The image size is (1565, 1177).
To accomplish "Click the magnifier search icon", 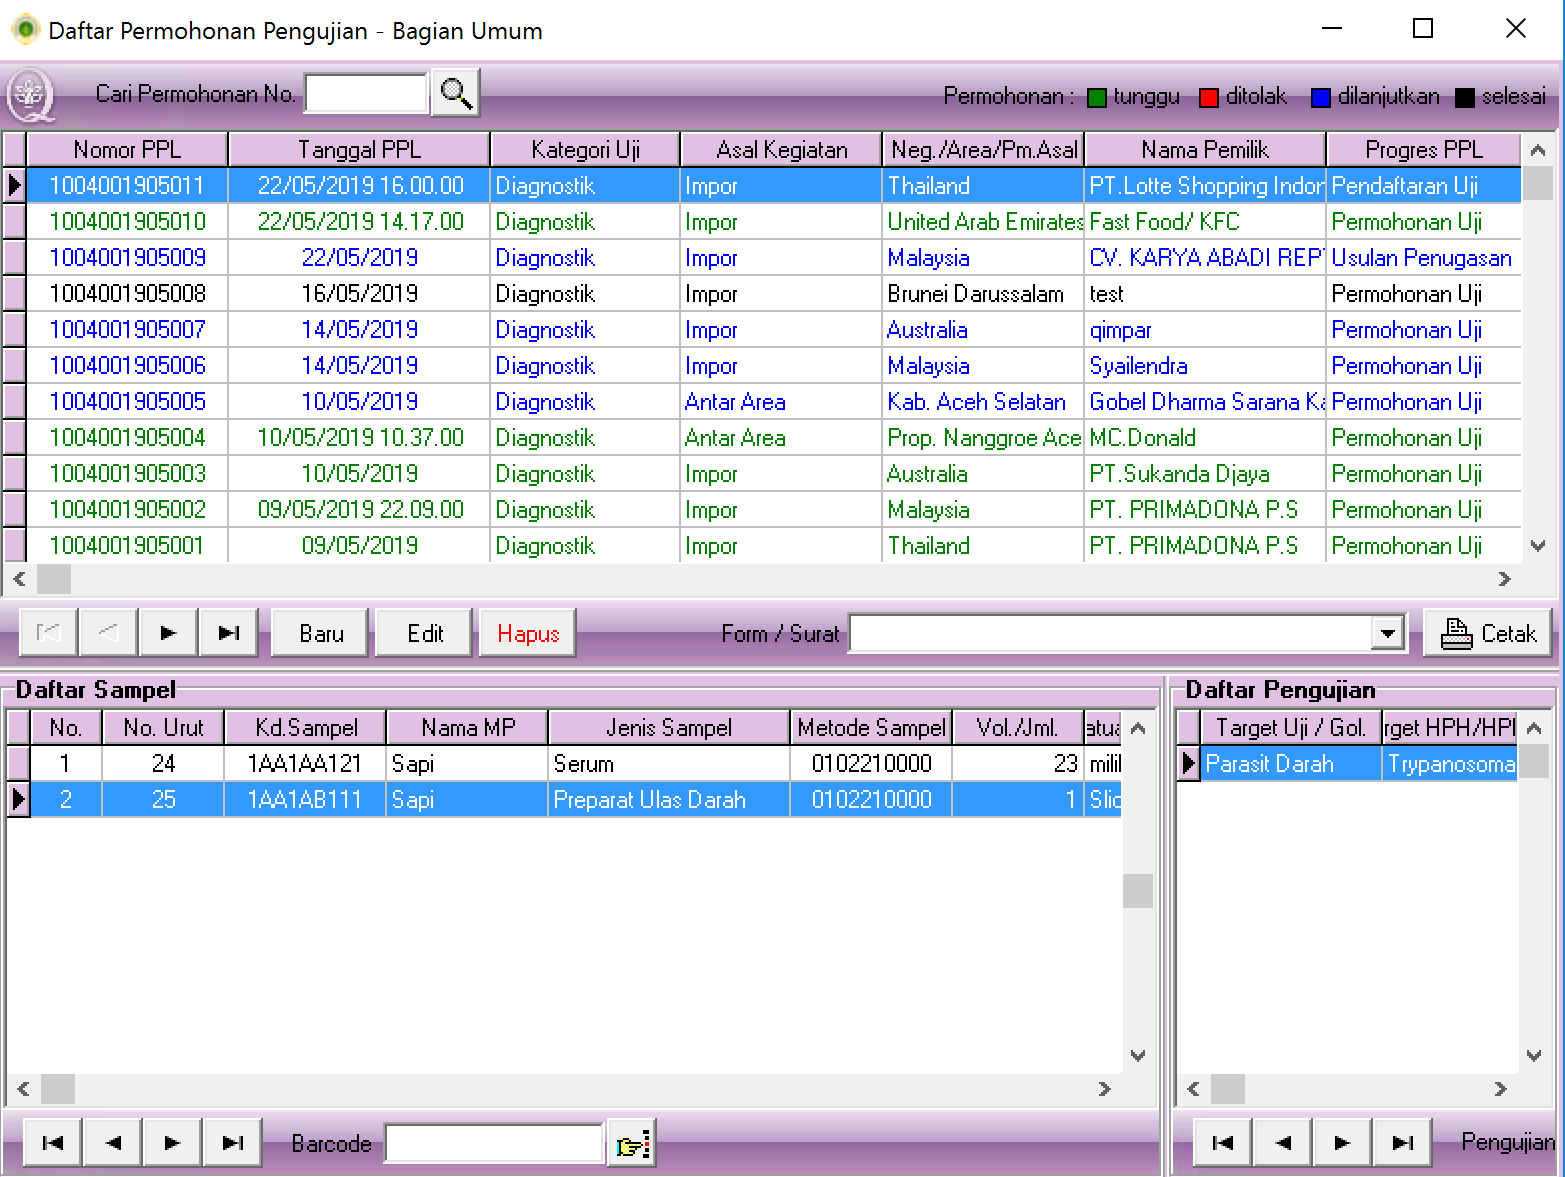I will point(456,94).
